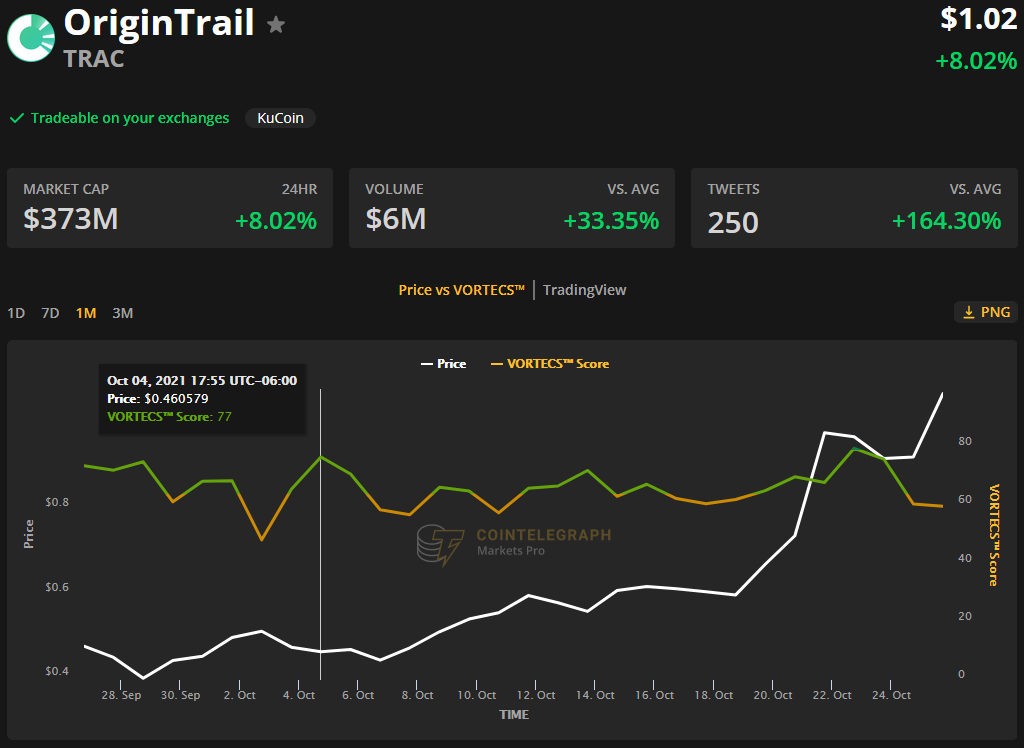This screenshot has width=1024, height=748.
Task: Click the MARKET CAP label
Action: click(66, 189)
